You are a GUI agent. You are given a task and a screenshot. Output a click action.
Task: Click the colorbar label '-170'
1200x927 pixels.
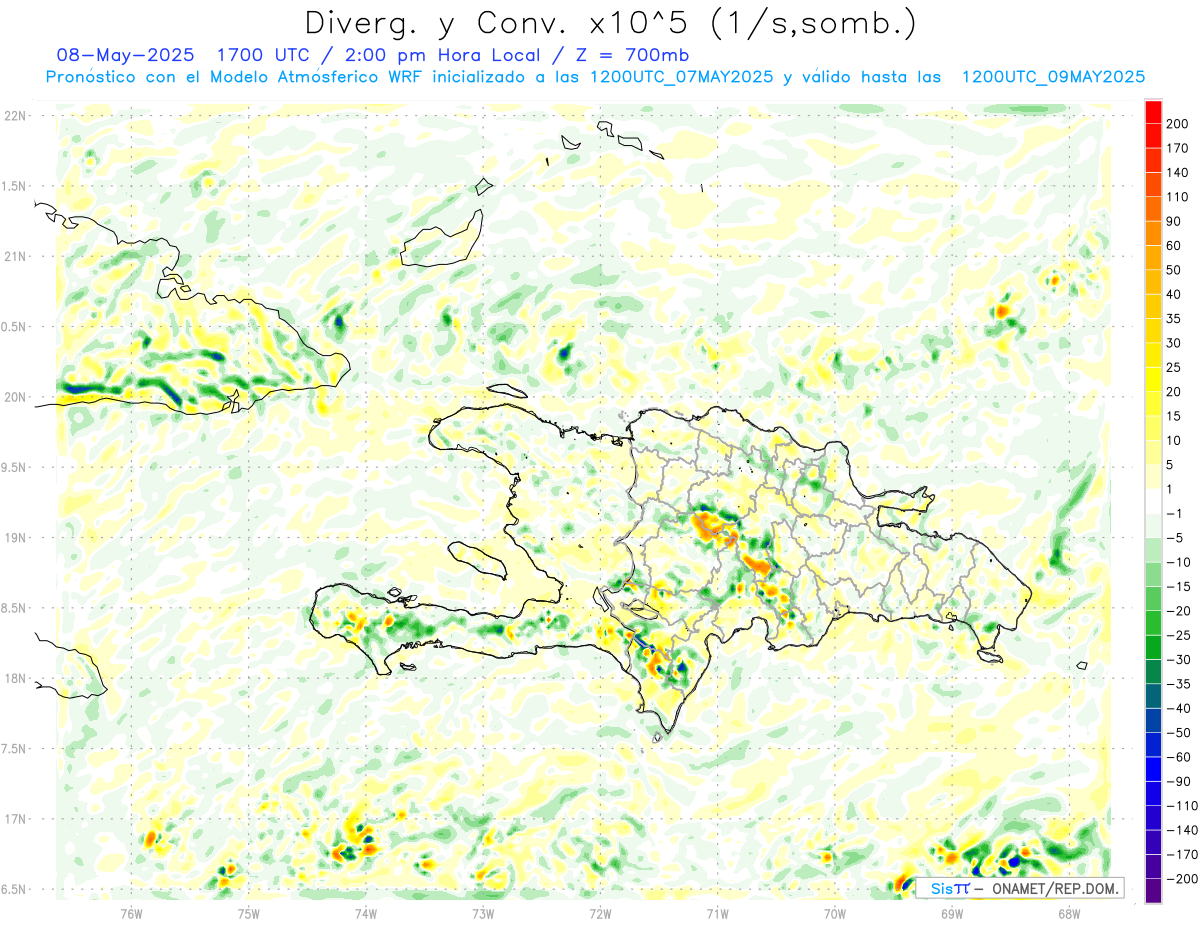(1180, 855)
